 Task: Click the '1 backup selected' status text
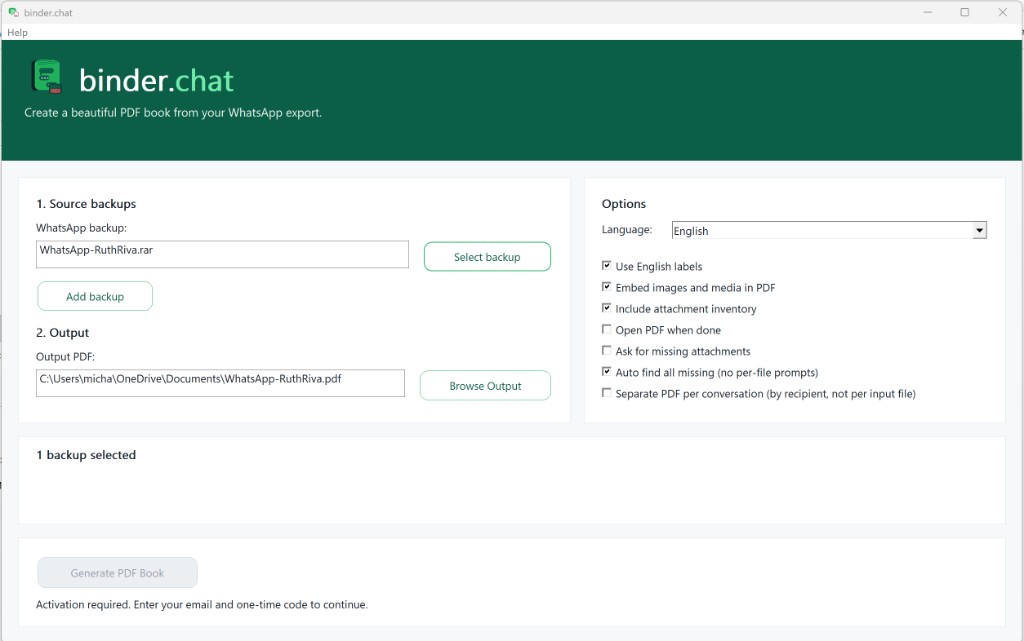click(x=86, y=455)
